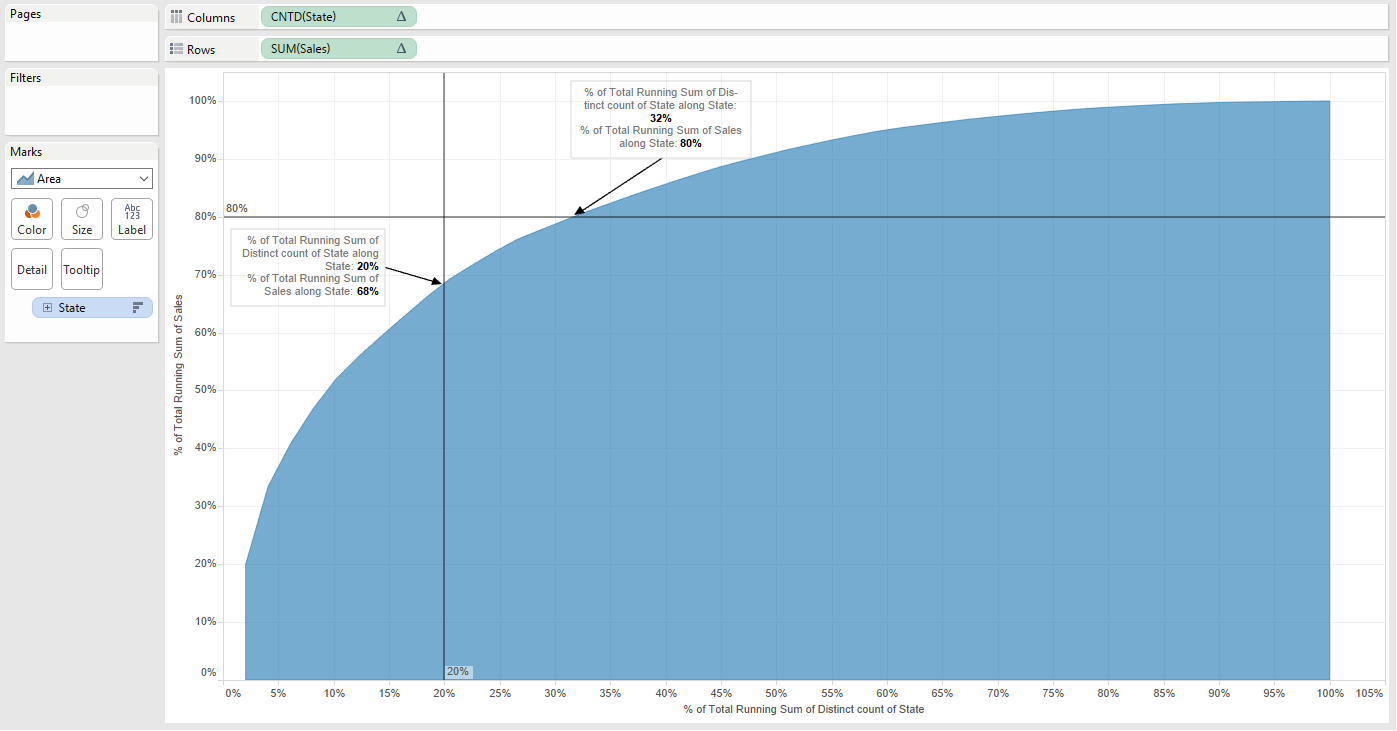The height and width of the screenshot is (731, 1397).
Task: Click the sort icon on the State pill
Action: [138, 308]
